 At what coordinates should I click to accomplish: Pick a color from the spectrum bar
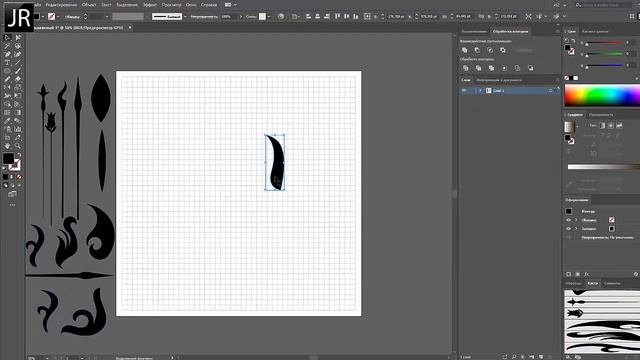pos(602,95)
